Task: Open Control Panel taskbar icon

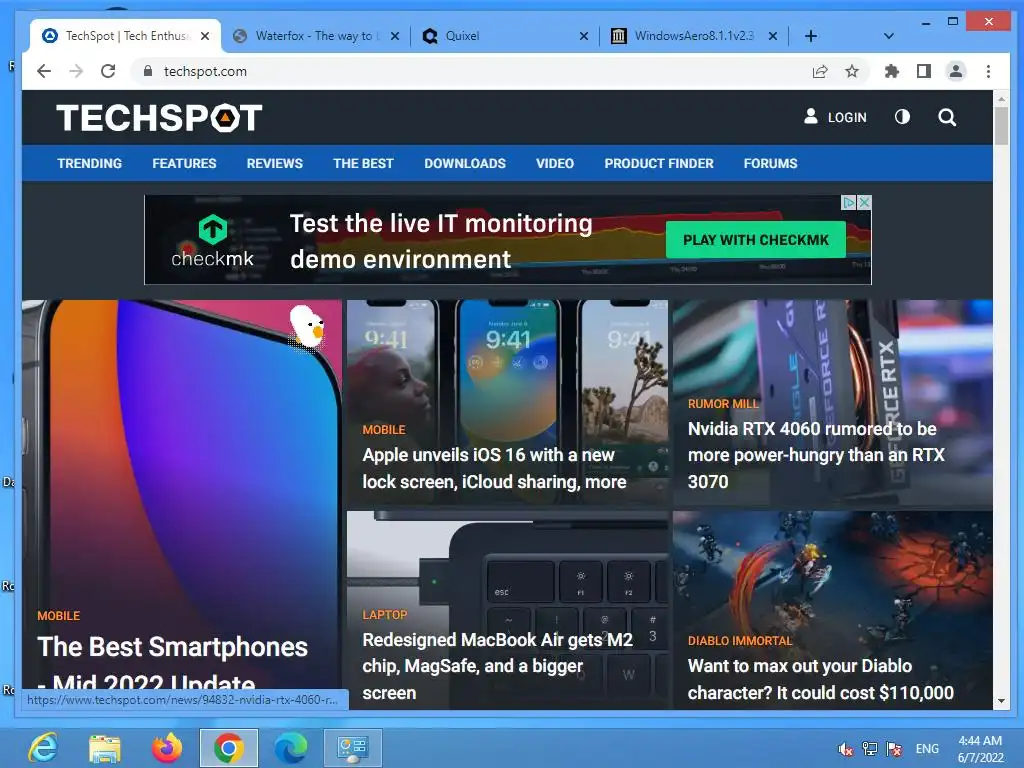Action: tap(353, 748)
